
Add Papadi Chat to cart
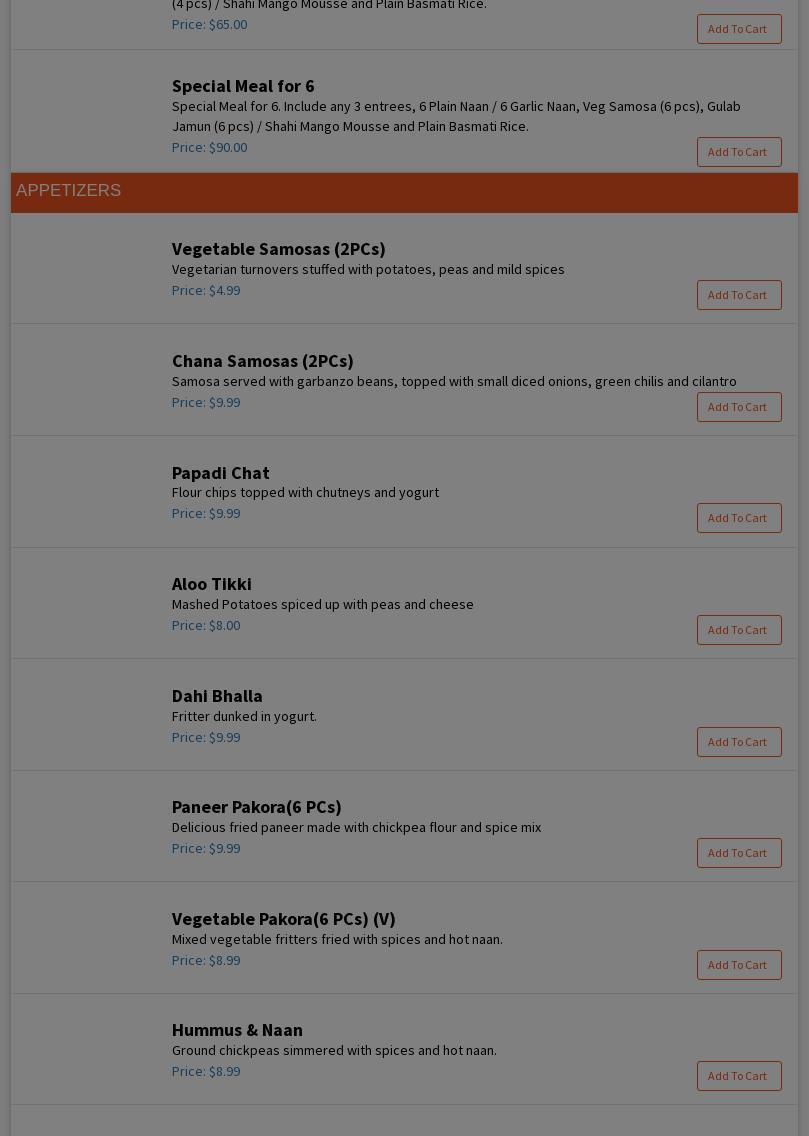pyautogui.click(x=739, y=518)
